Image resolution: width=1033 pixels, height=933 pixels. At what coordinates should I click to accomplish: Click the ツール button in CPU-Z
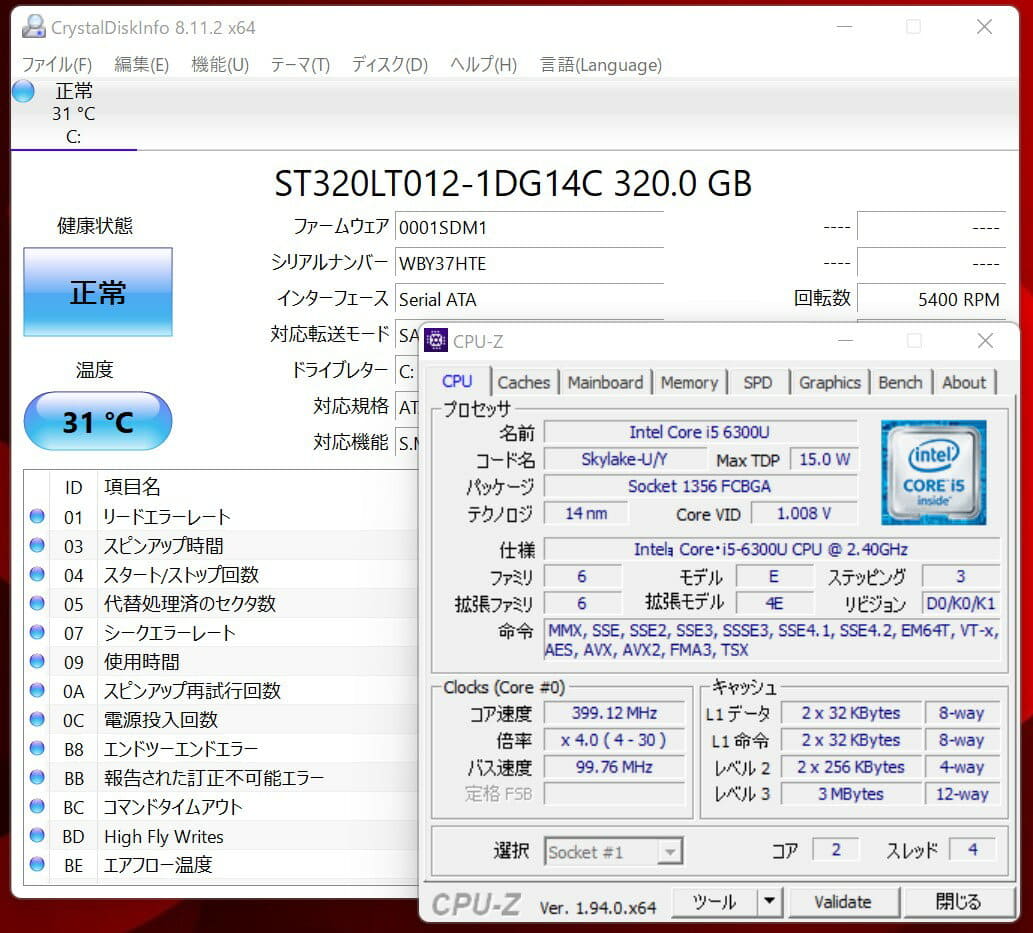pos(714,902)
